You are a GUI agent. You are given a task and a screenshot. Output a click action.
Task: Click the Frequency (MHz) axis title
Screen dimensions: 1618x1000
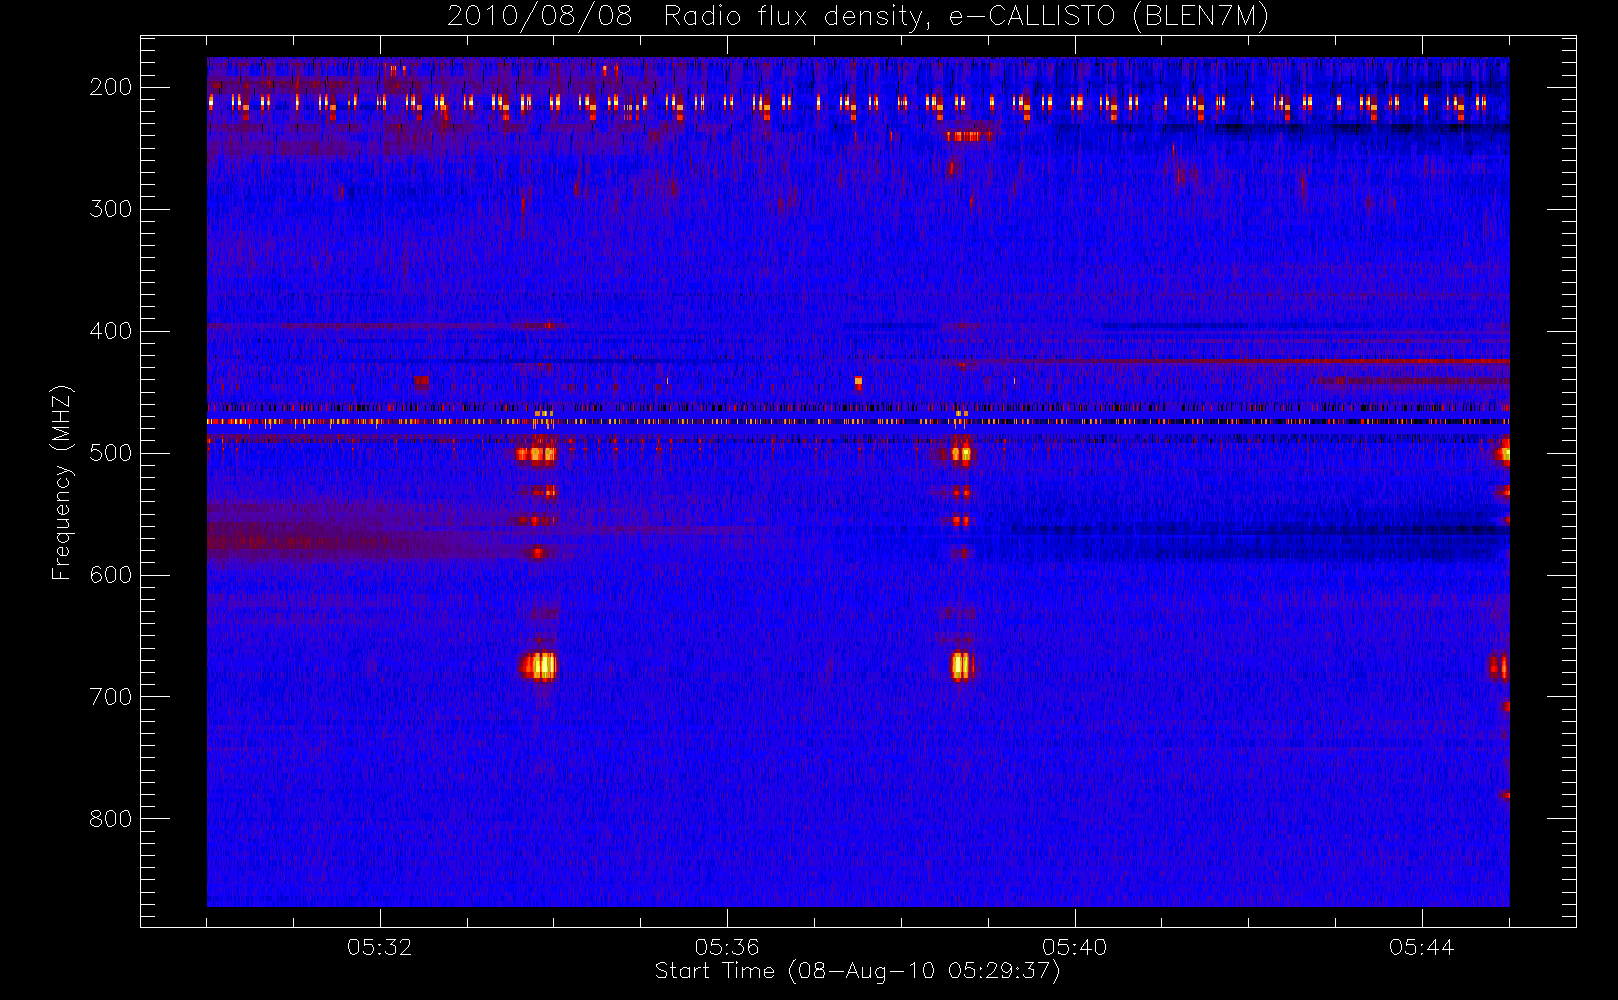click(x=62, y=482)
